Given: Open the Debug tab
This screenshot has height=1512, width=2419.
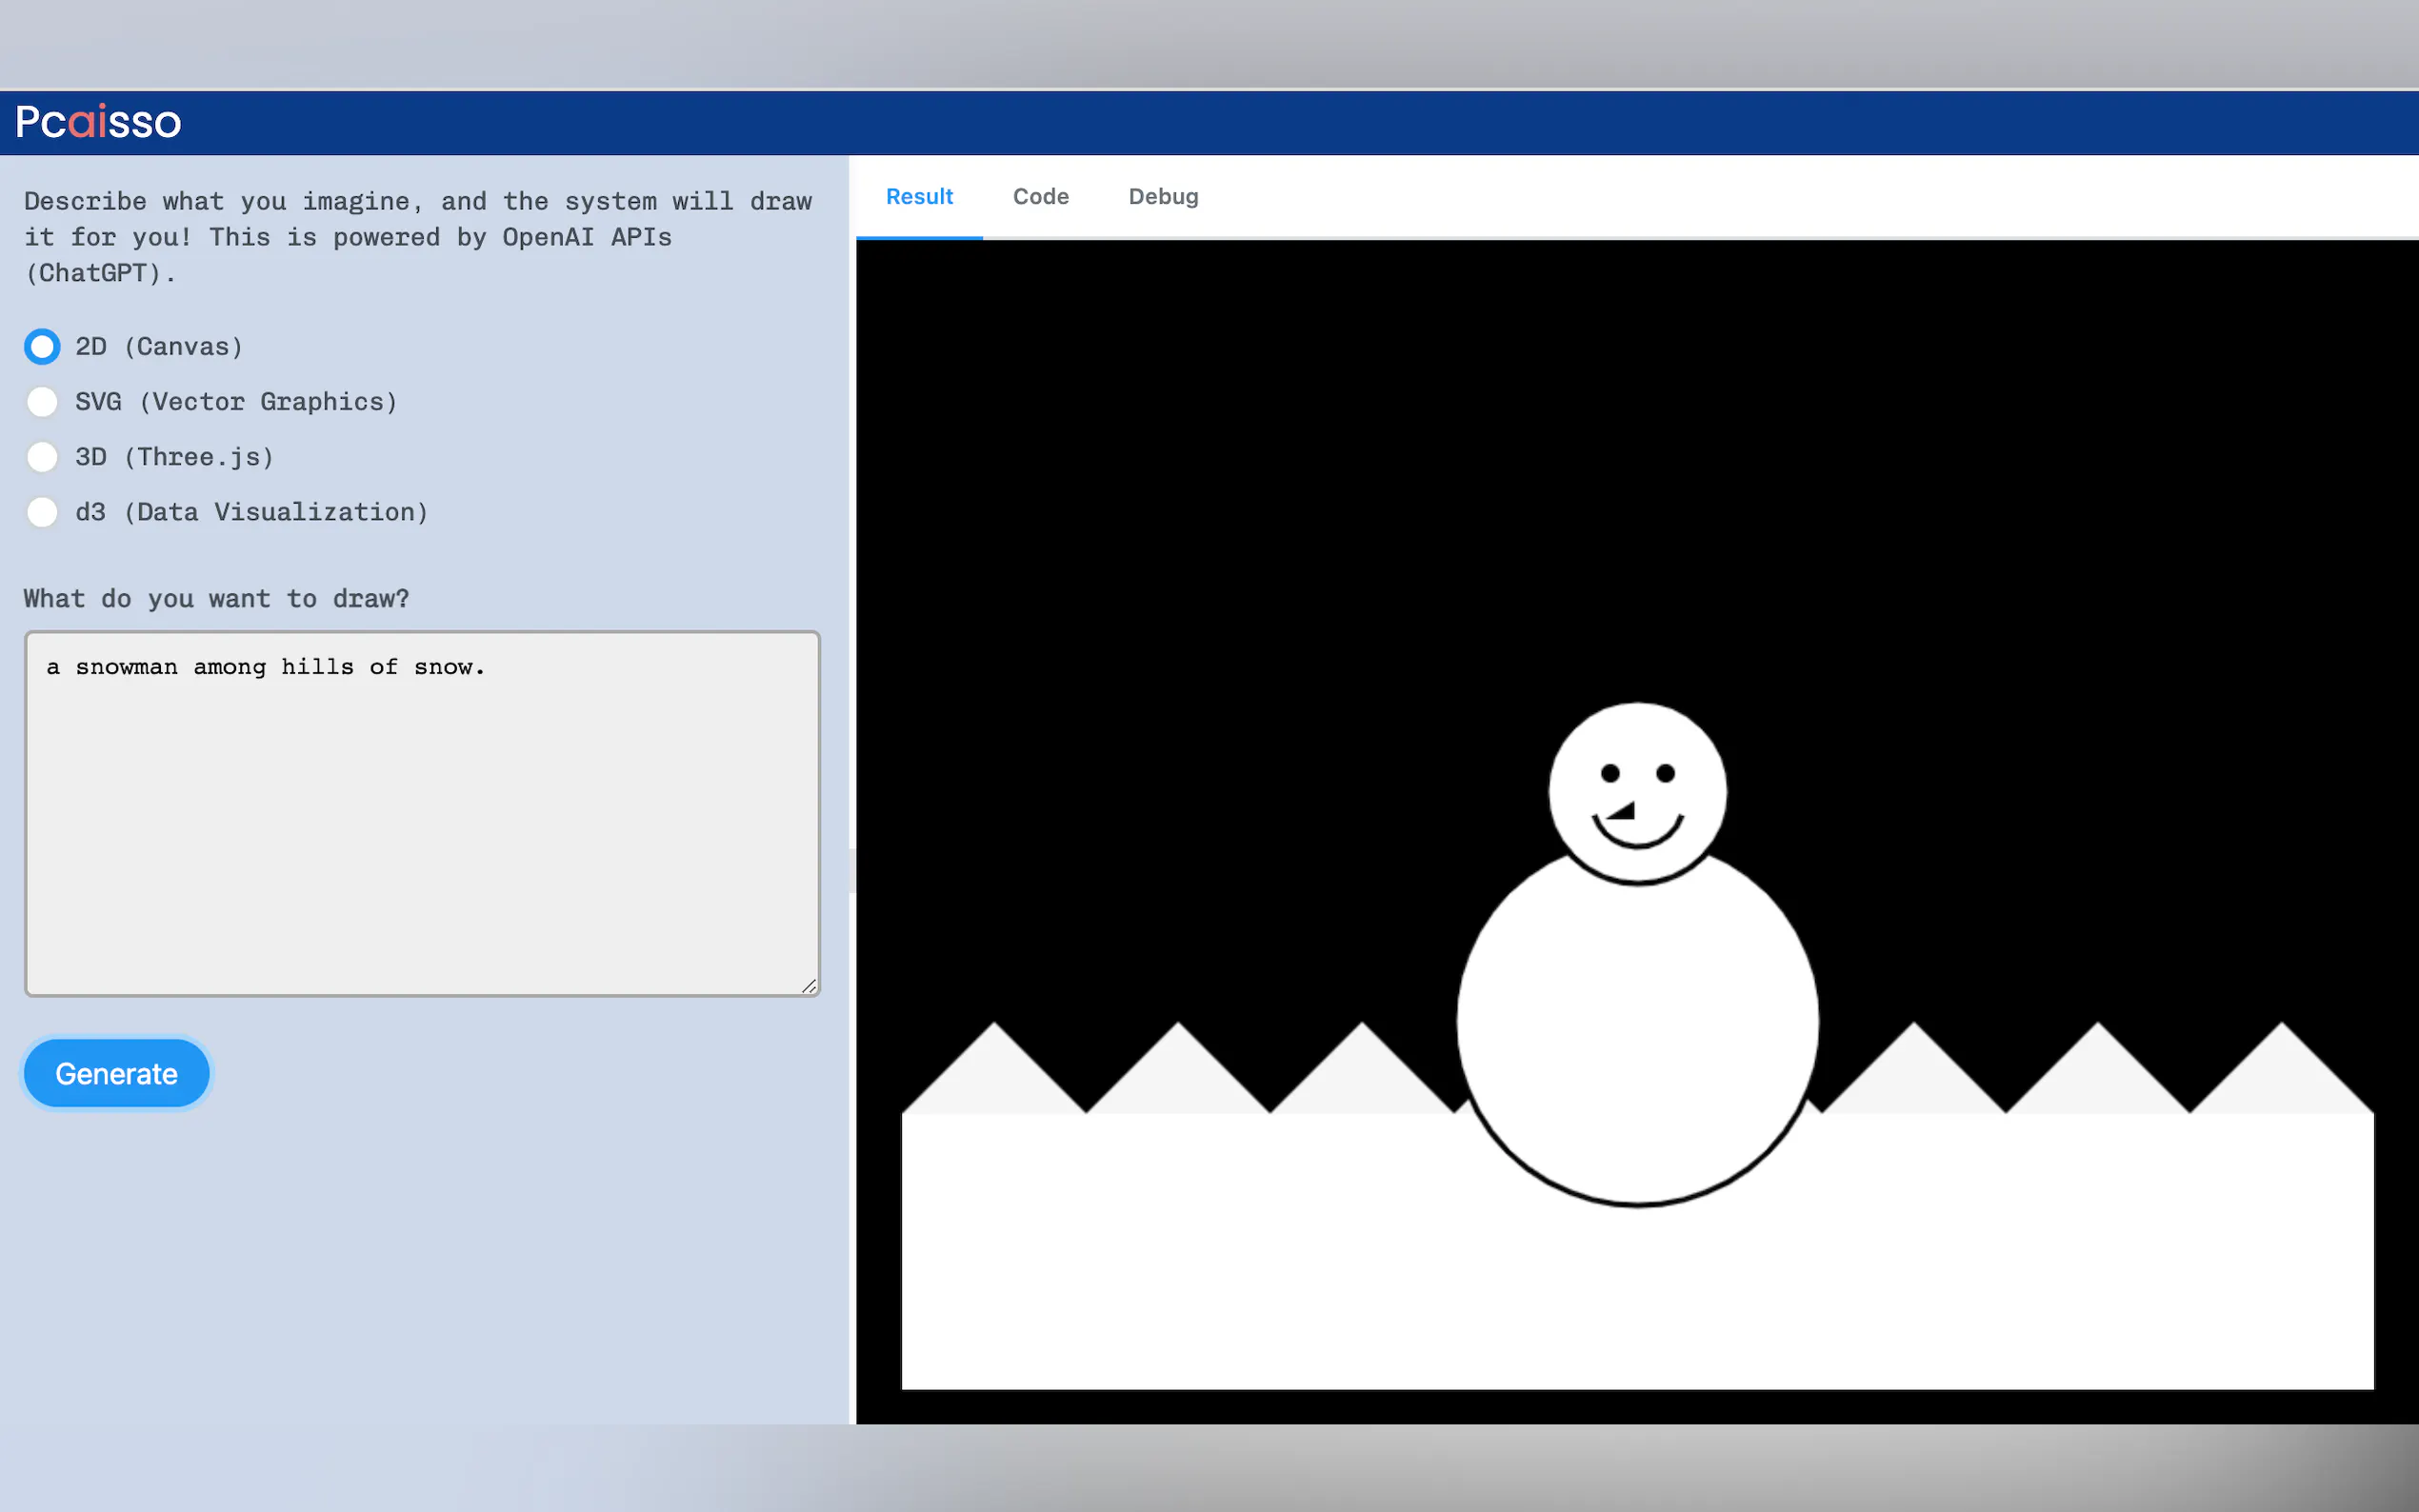Looking at the screenshot, I should [x=1163, y=197].
